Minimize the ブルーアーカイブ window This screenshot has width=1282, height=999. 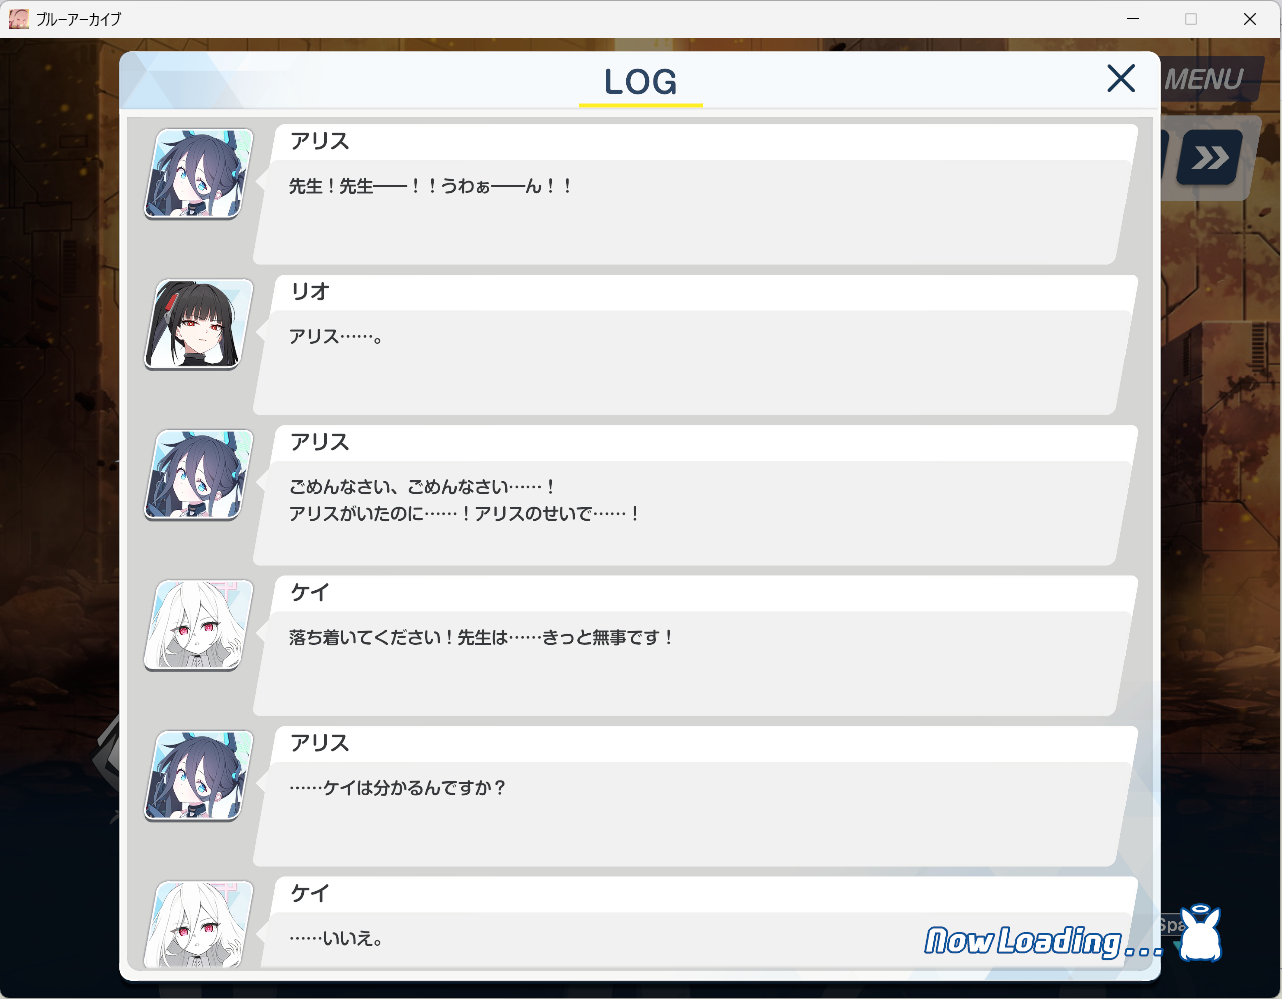1133,19
